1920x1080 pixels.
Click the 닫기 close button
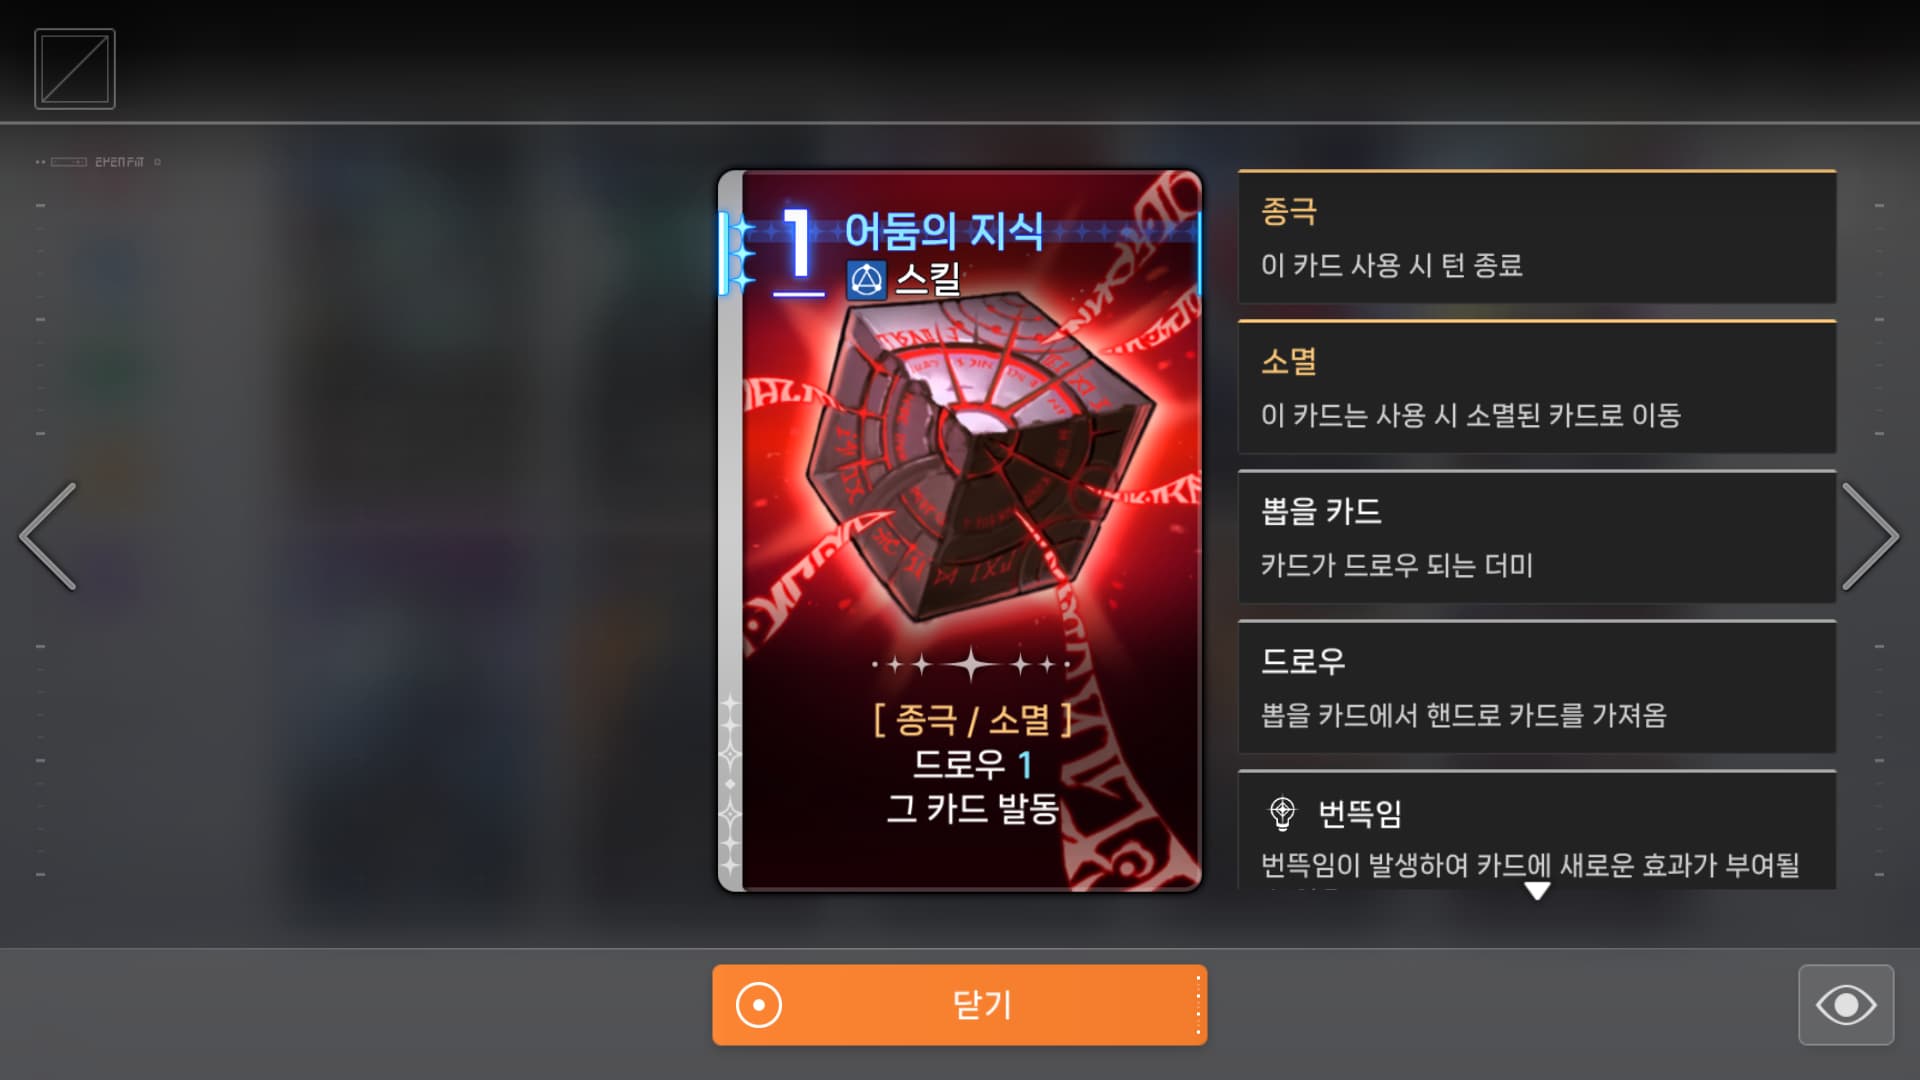pos(960,1005)
